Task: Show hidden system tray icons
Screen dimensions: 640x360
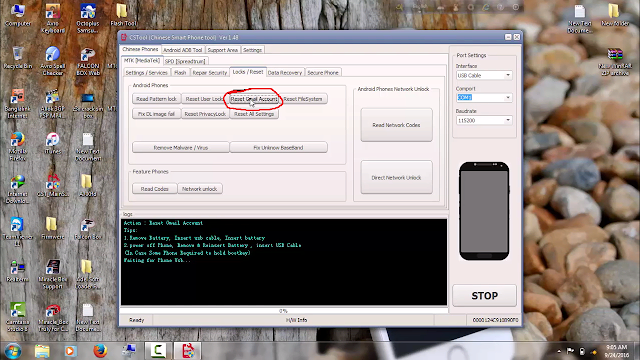Action: click(x=559, y=351)
